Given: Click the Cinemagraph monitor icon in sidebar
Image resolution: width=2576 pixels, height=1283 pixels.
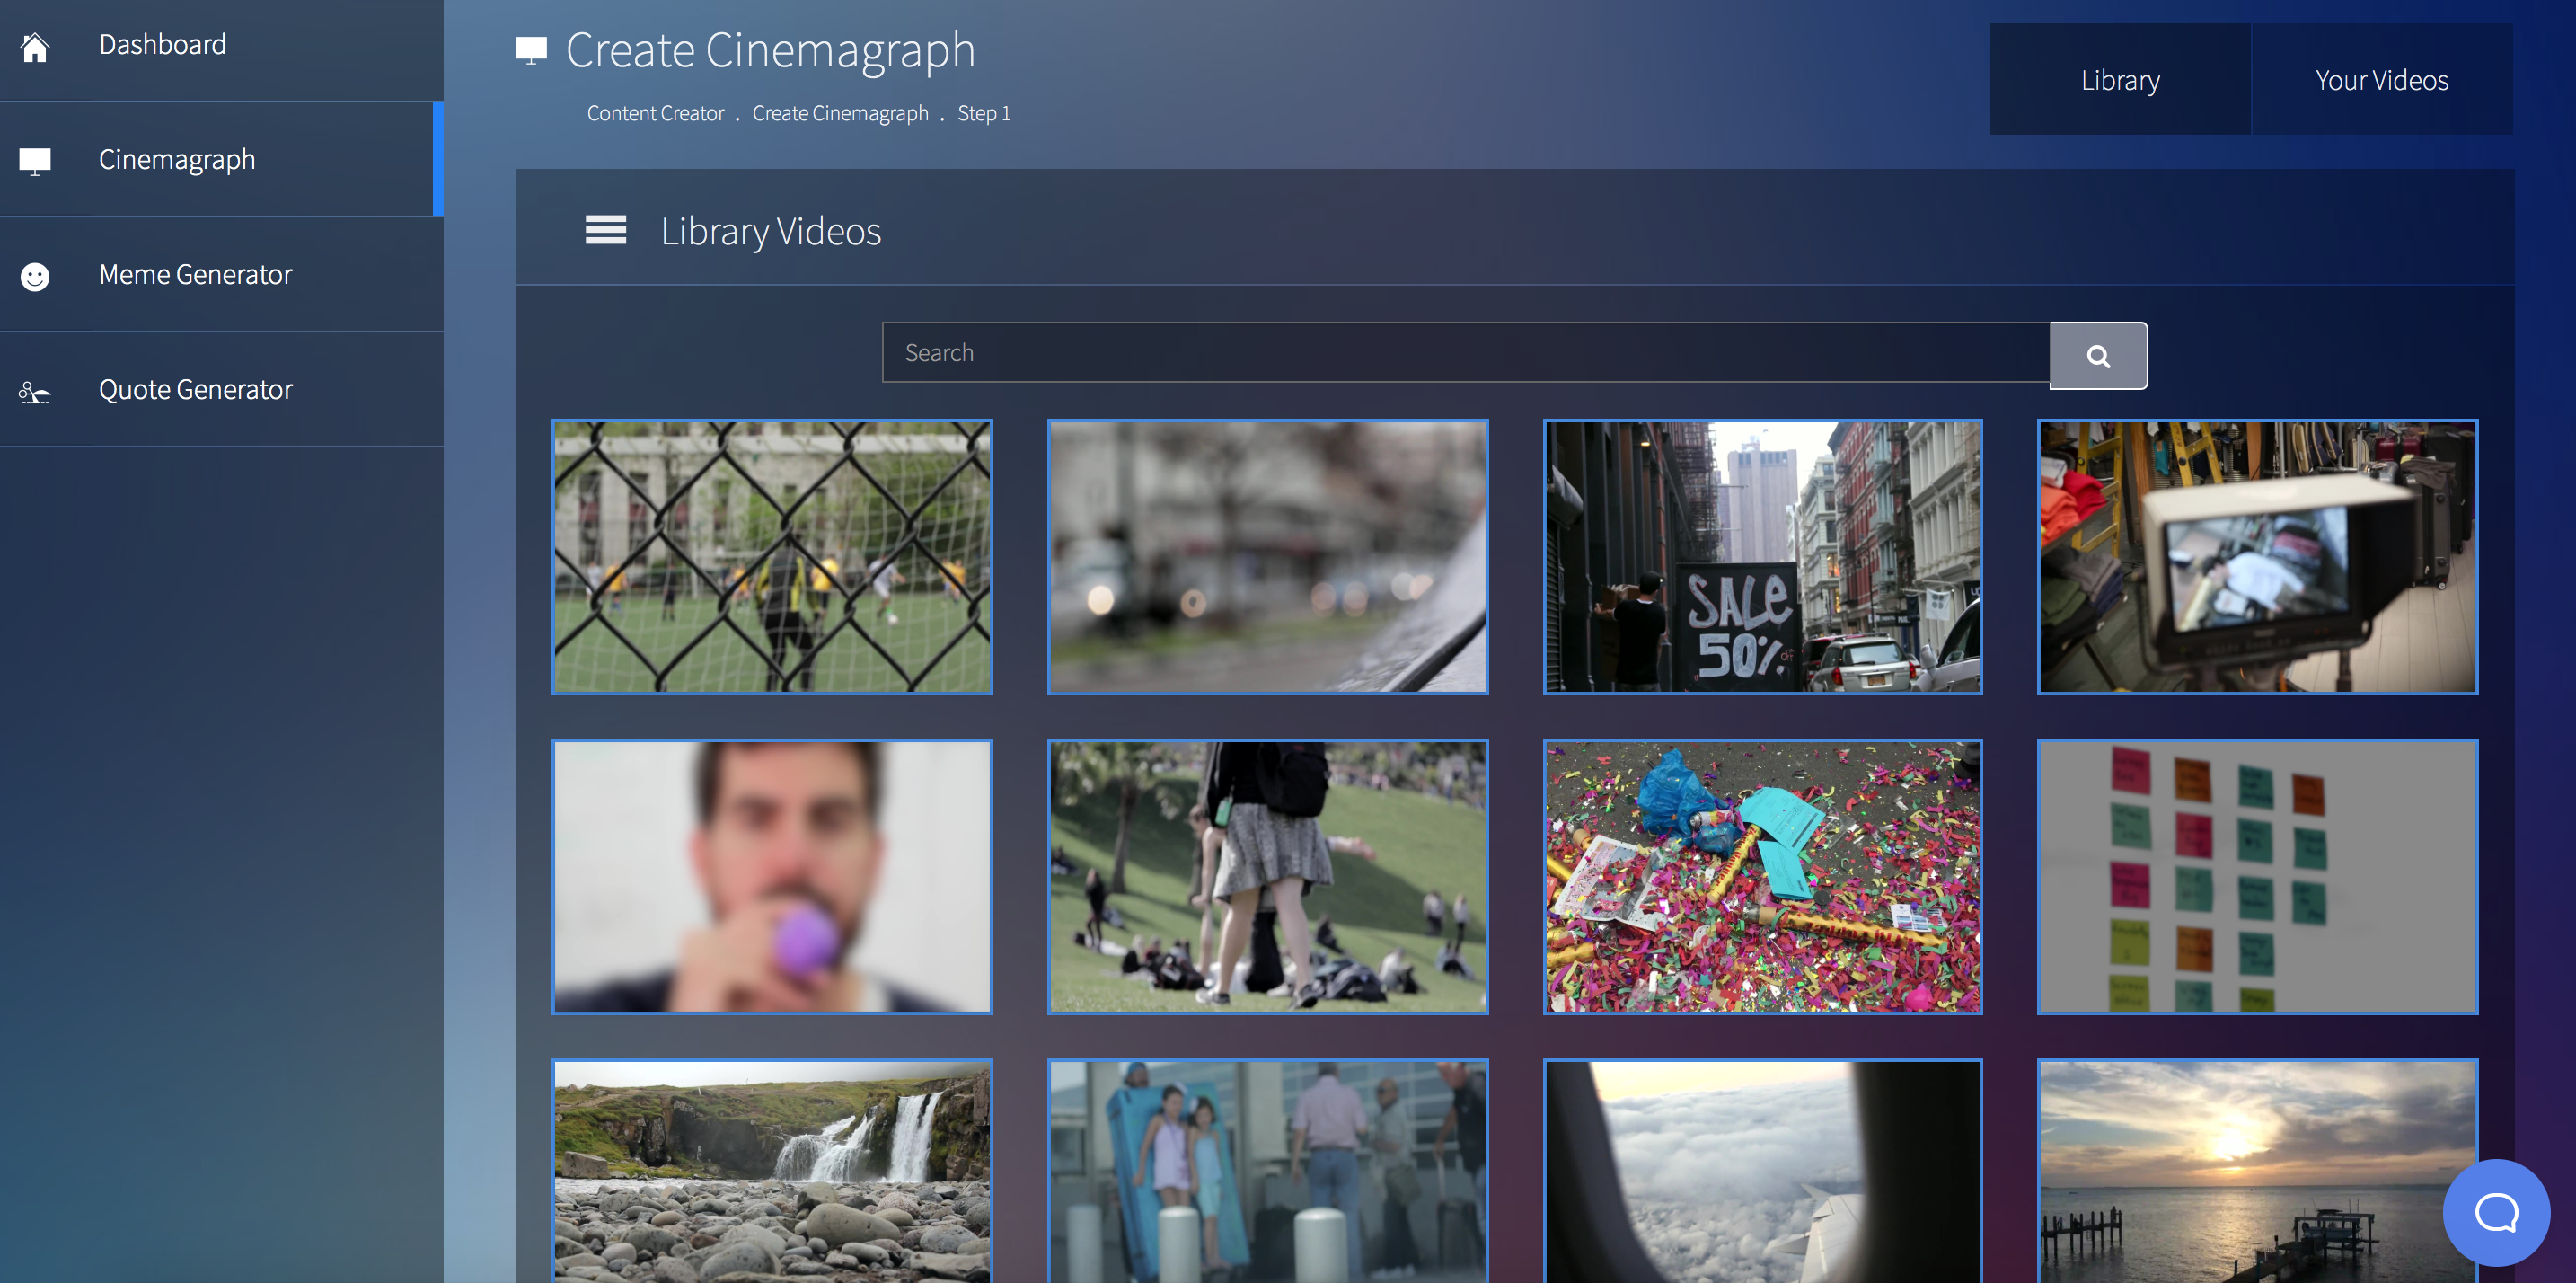Looking at the screenshot, I should click(35, 161).
